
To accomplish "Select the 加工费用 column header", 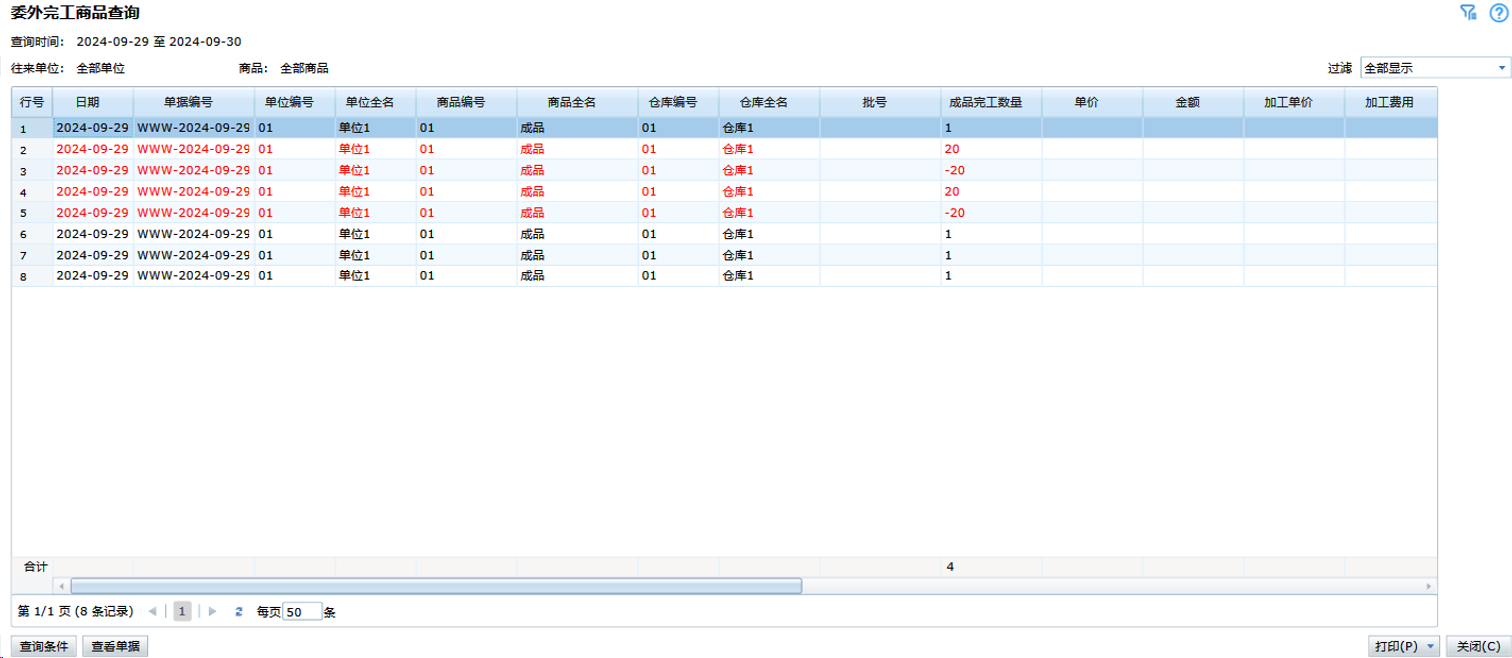I will (x=1389, y=102).
